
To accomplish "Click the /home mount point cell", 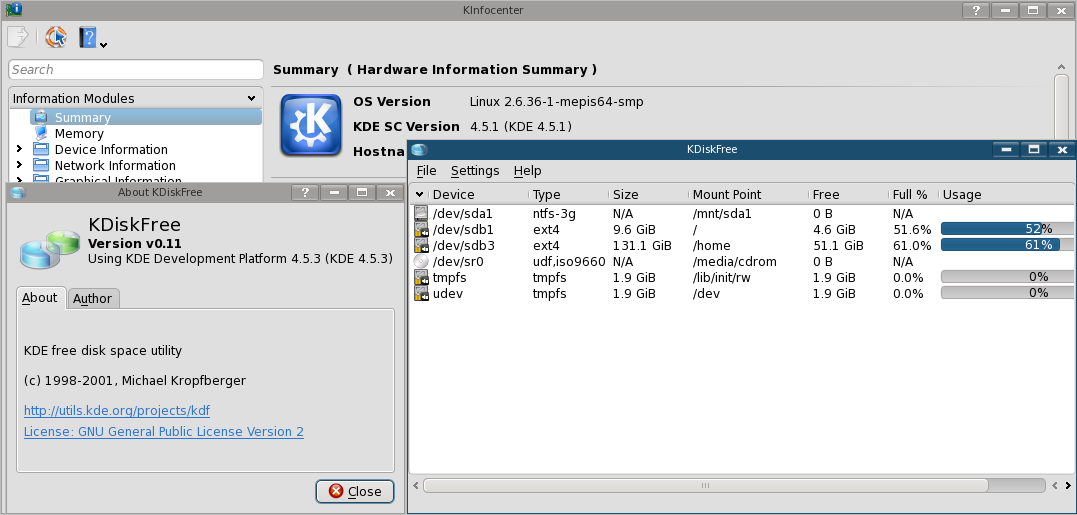I will (x=712, y=245).
